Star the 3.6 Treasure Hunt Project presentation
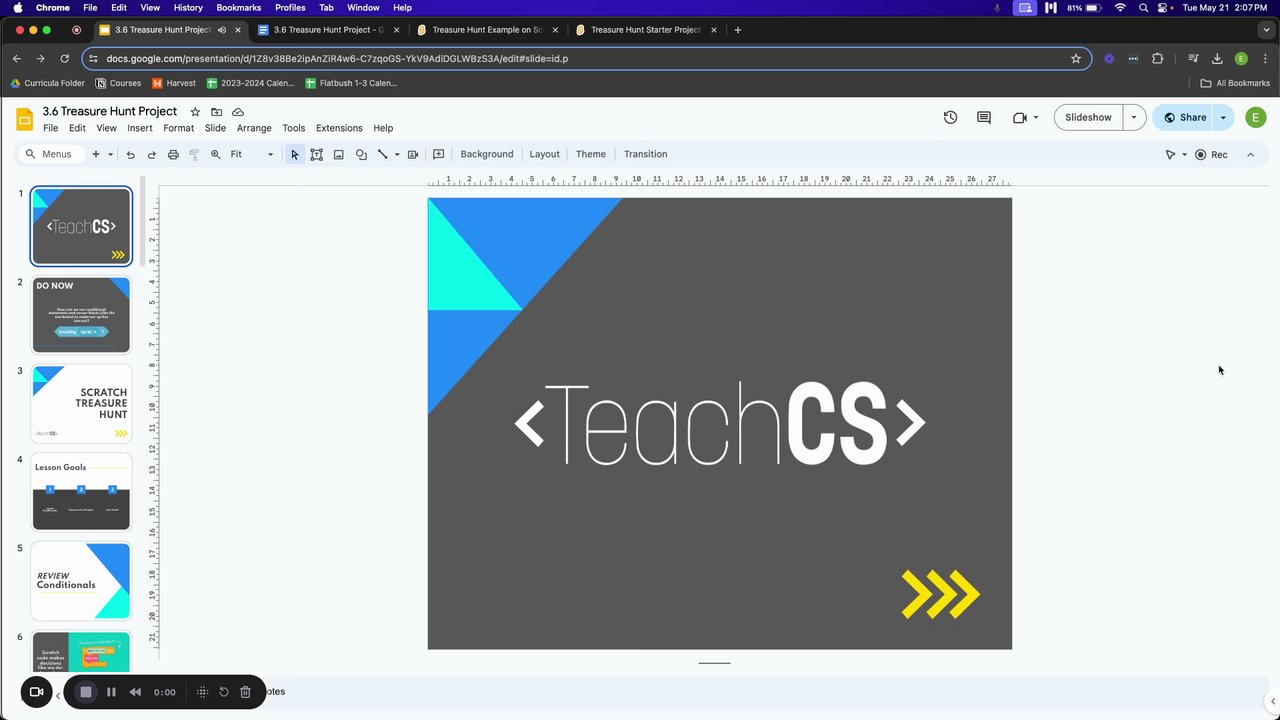Viewport: 1280px width, 720px height. pyautogui.click(x=195, y=112)
